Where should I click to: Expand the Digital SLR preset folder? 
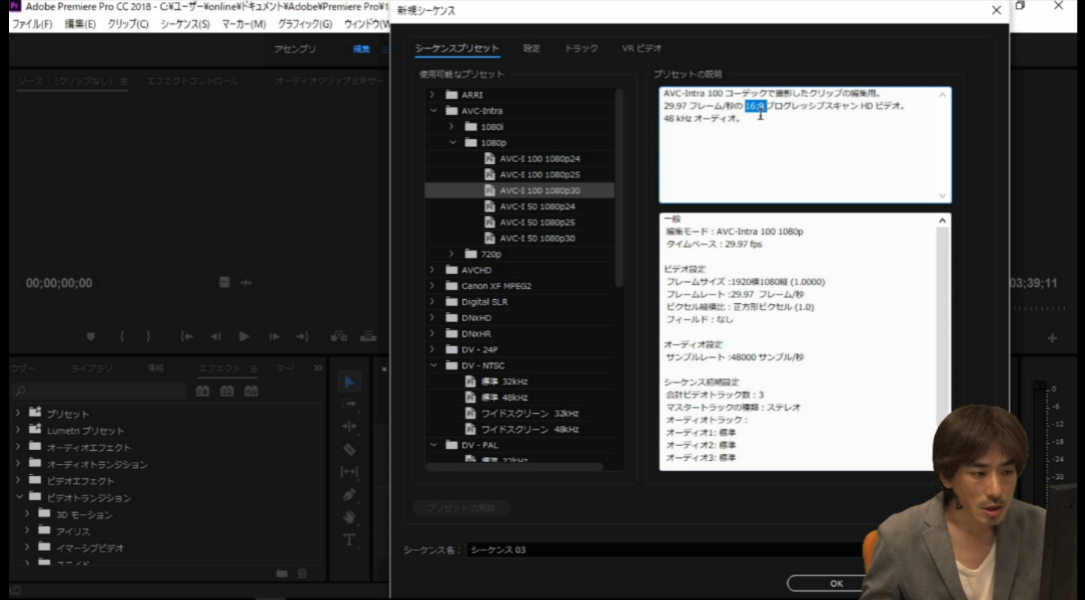(x=433, y=301)
